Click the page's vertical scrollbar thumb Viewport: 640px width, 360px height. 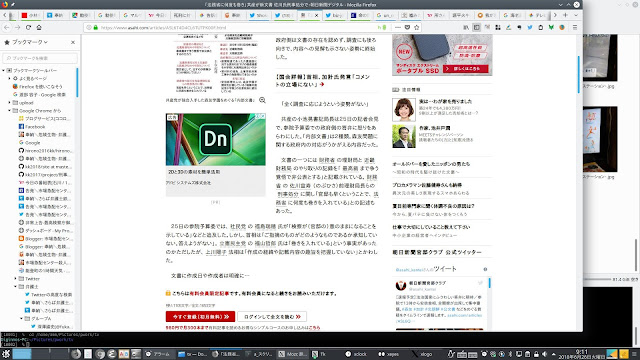579,74
